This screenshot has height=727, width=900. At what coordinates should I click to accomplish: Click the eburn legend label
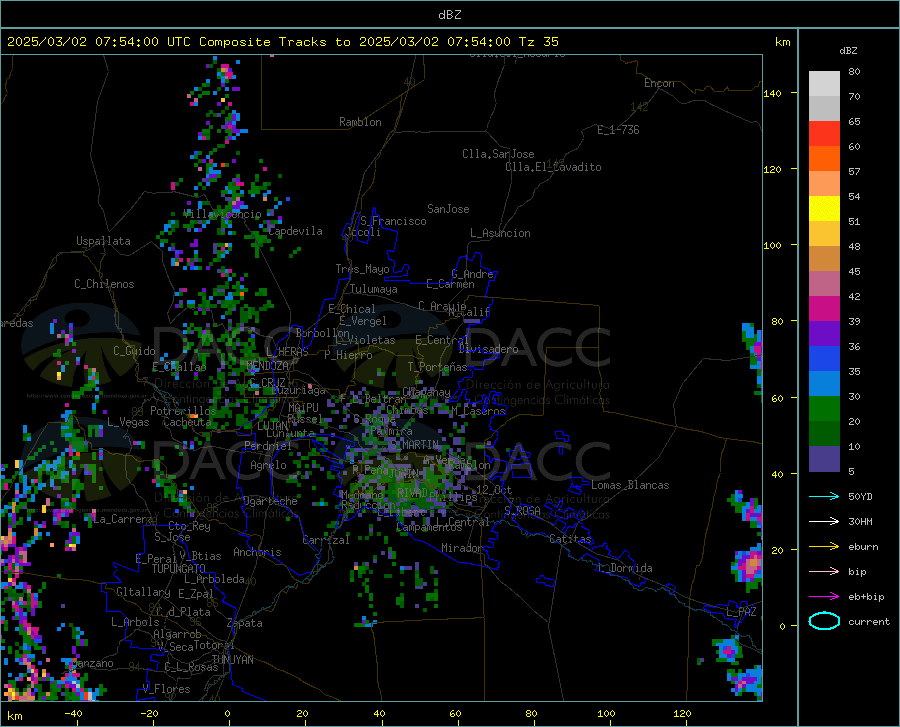[863, 546]
